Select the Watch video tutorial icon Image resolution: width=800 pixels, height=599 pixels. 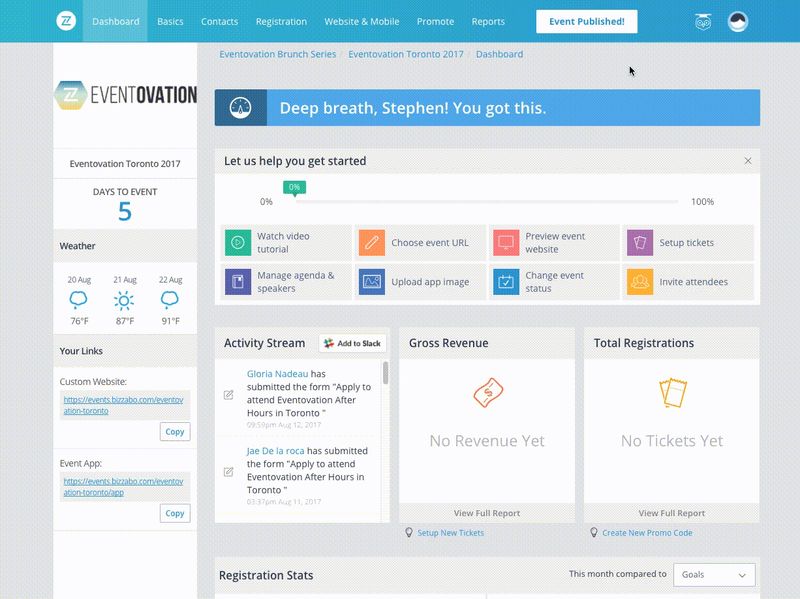click(x=236, y=241)
